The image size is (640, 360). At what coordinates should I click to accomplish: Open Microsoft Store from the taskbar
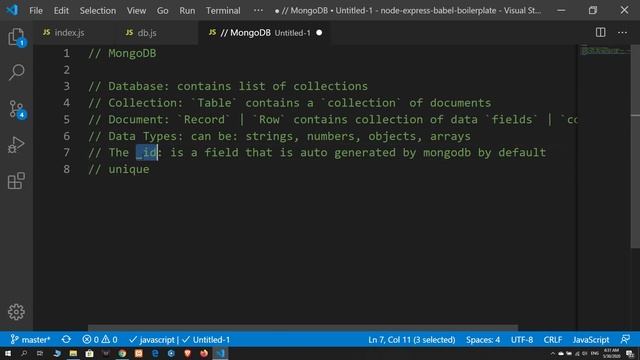[89, 353]
